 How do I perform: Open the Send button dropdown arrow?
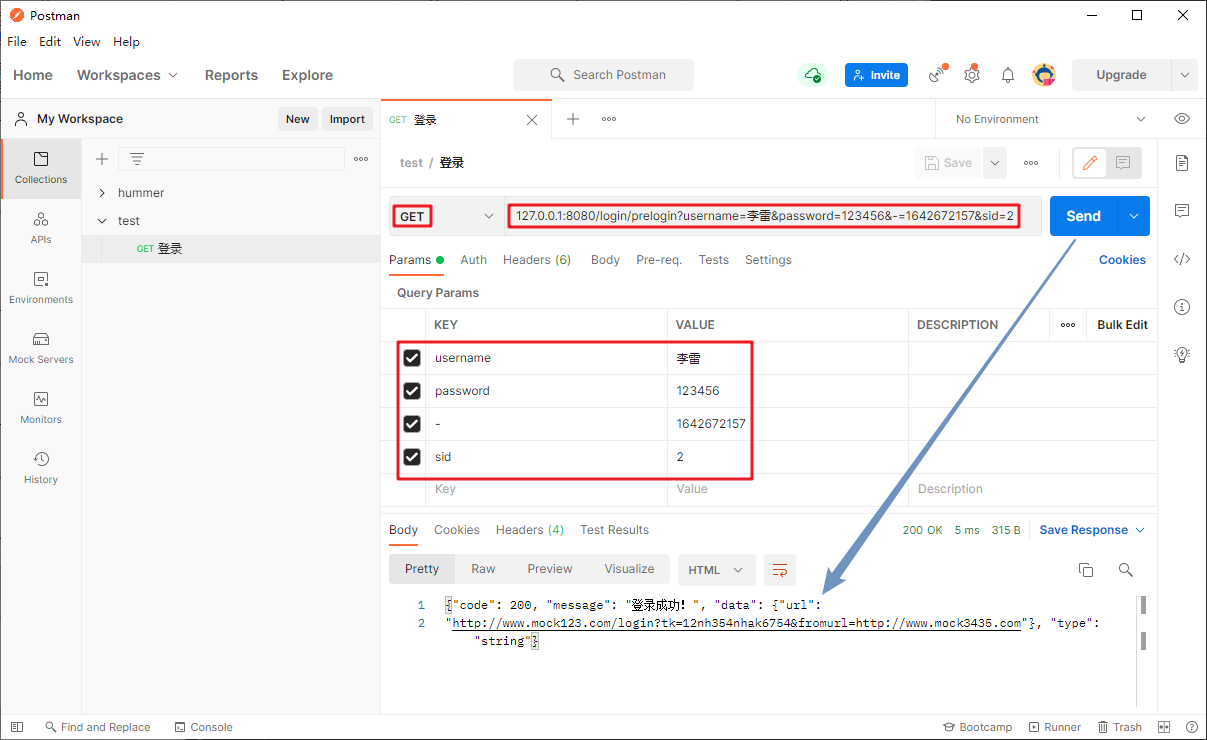tap(1134, 216)
